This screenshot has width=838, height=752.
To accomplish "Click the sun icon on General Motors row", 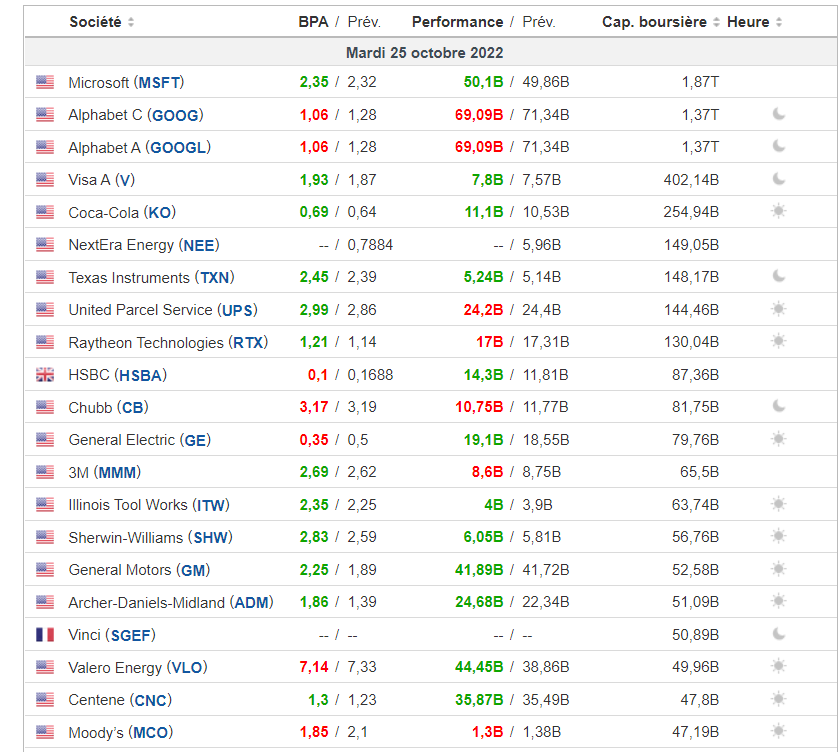I will click(x=779, y=569).
